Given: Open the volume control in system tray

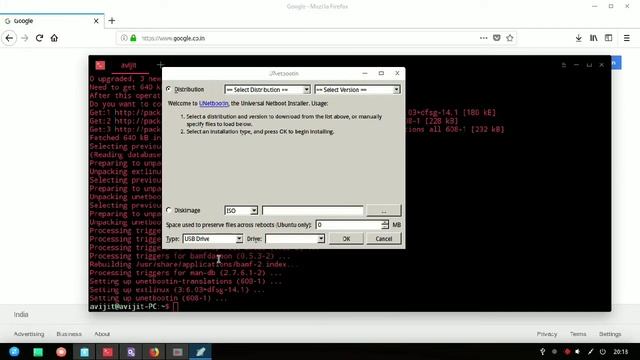Looking at the screenshot, I should point(578,351).
